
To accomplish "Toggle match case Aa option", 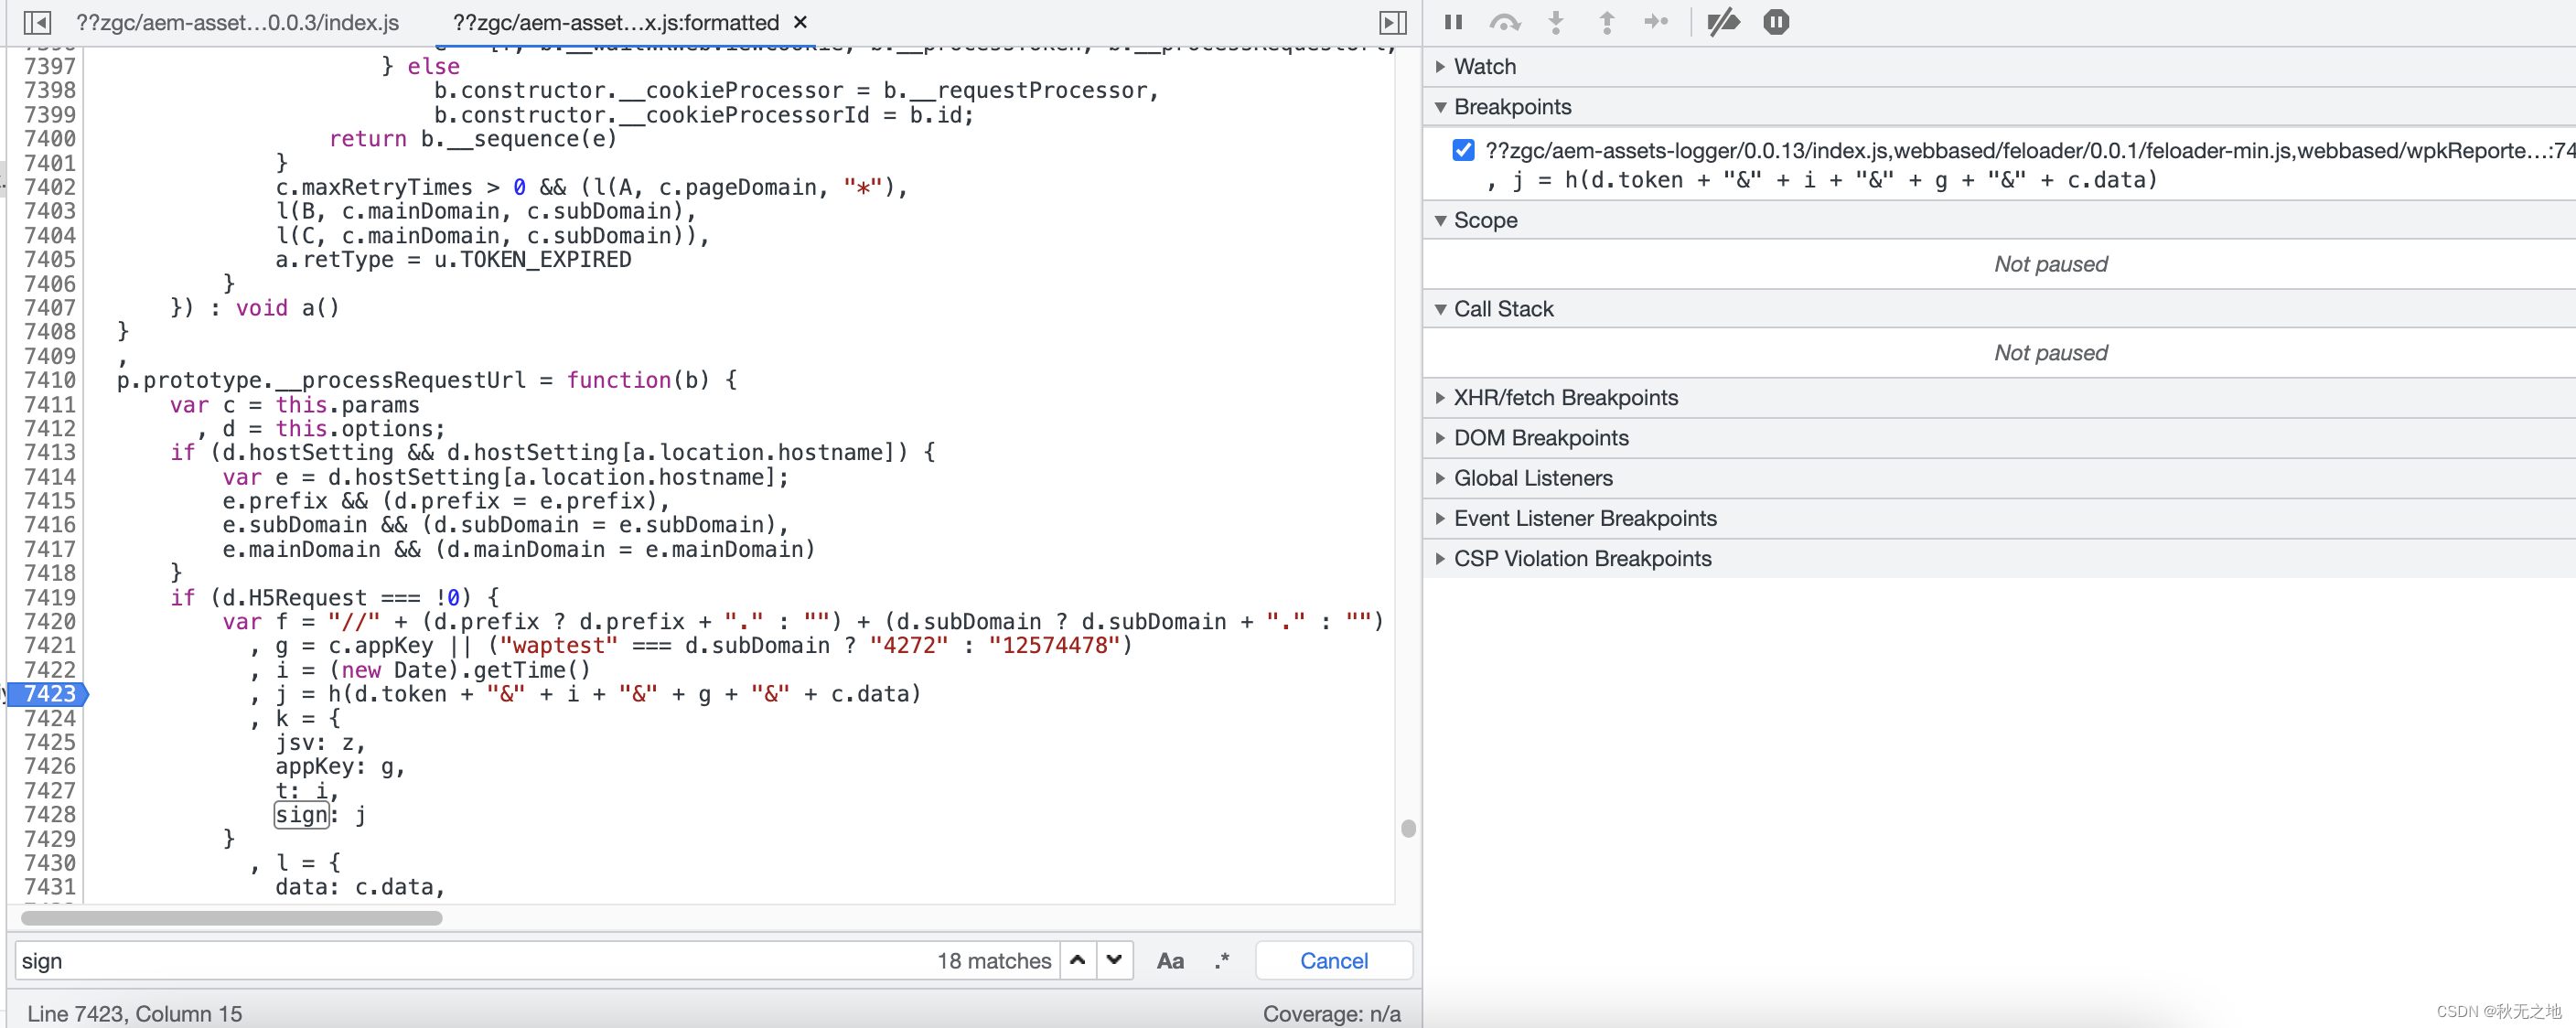I will pos(1170,961).
